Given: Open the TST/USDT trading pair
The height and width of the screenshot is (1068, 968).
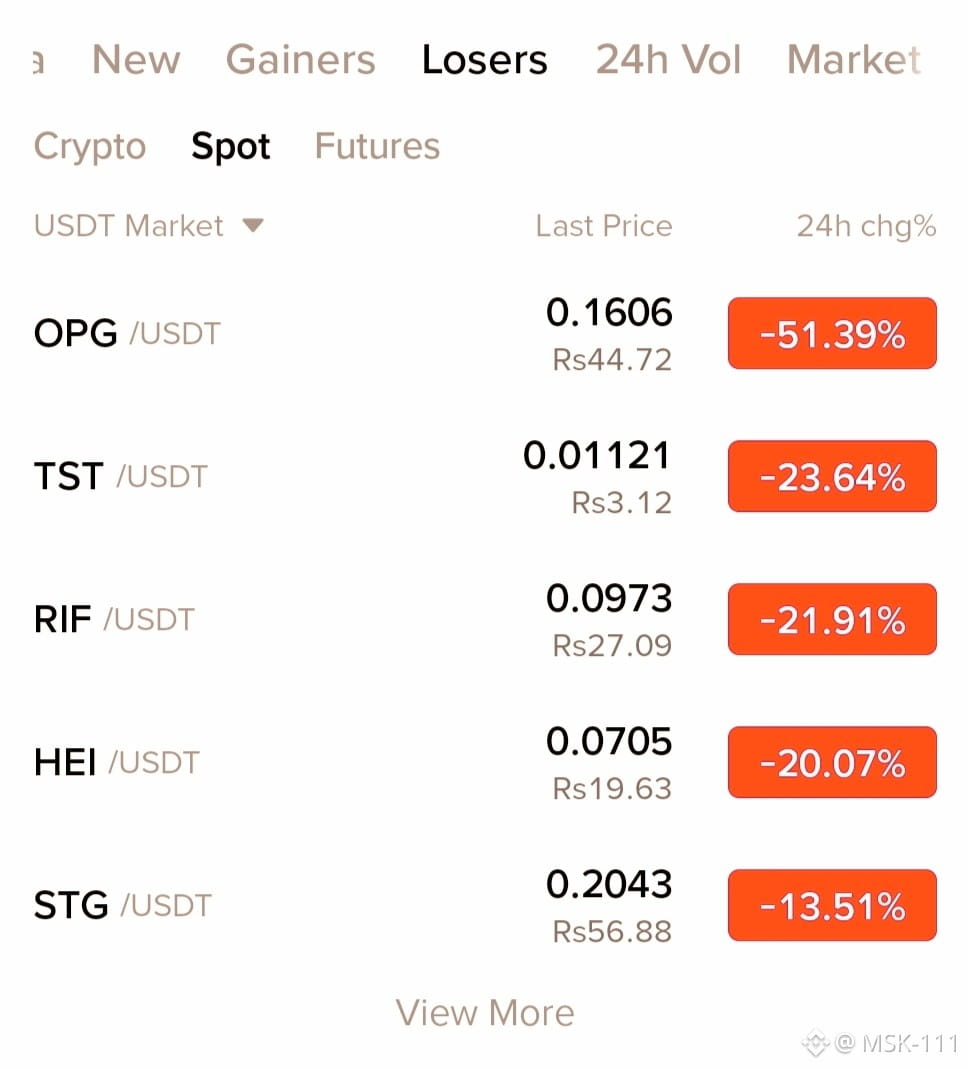Looking at the screenshot, I should click(485, 476).
